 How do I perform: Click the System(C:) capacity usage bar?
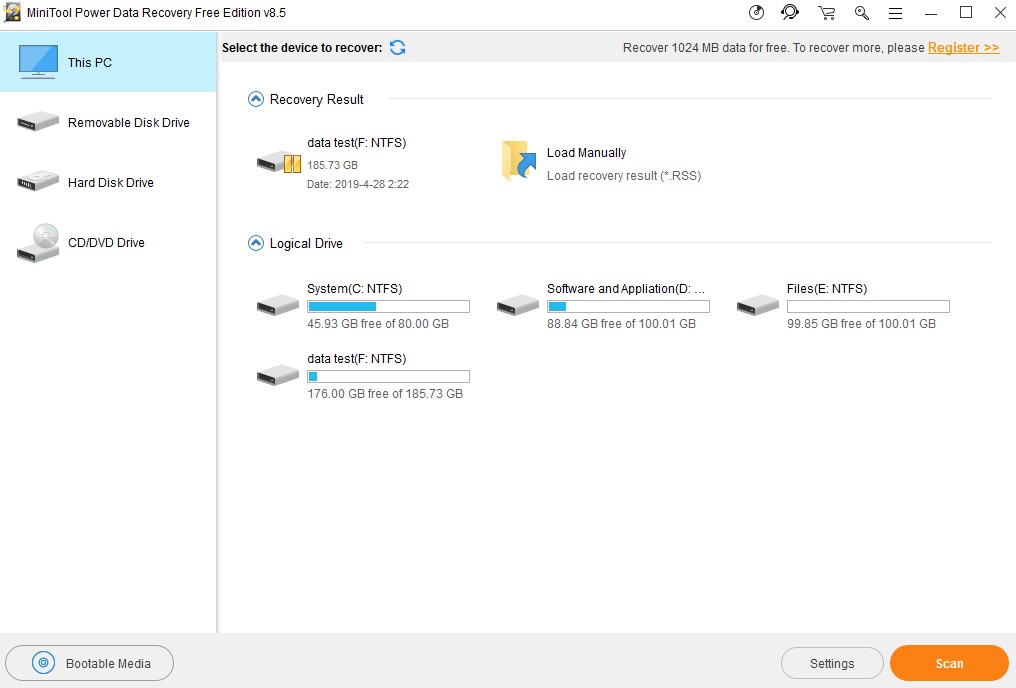pyautogui.click(x=388, y=305)
